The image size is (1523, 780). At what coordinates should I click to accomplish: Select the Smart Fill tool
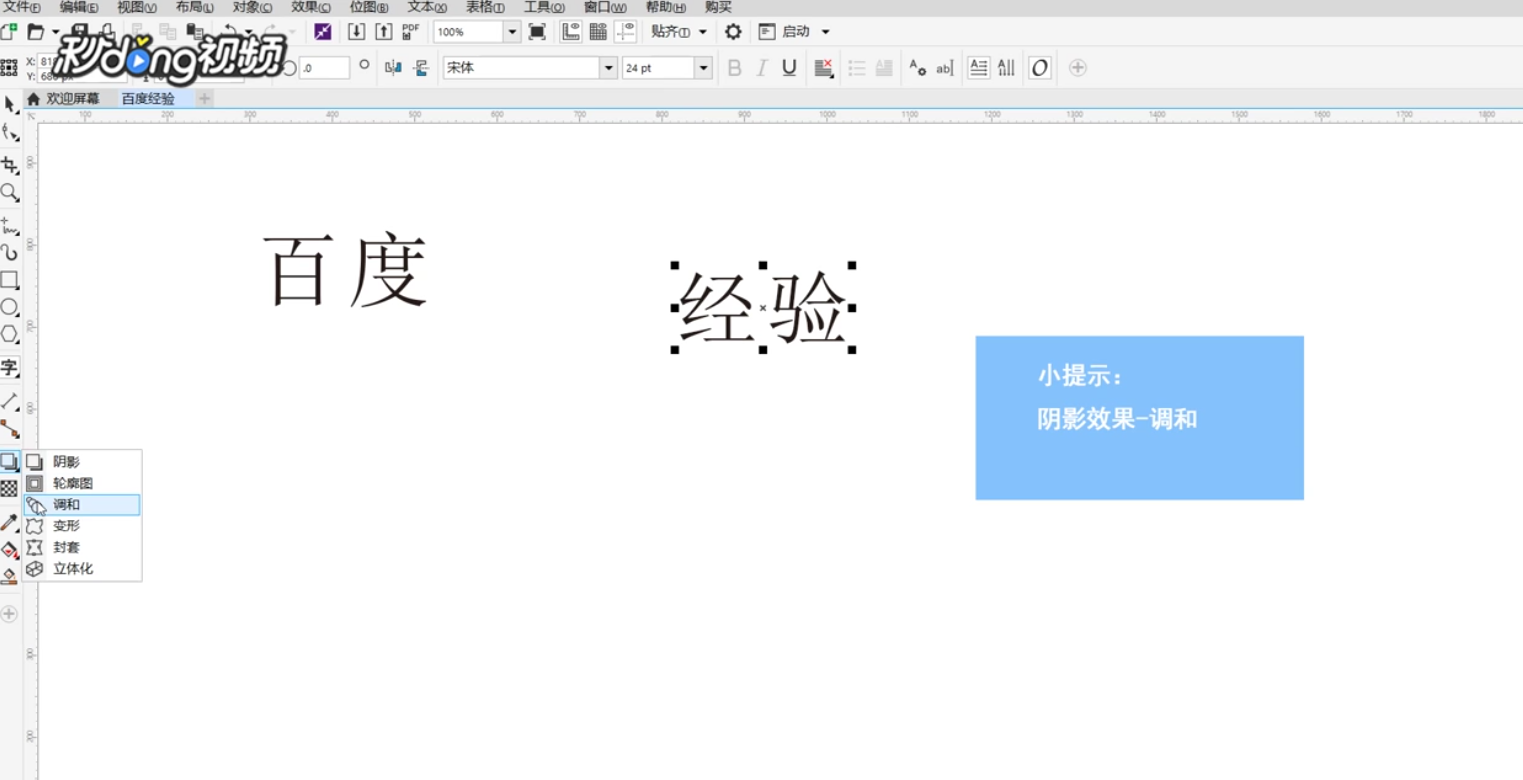pyautogui.click(x=10, y=576)
